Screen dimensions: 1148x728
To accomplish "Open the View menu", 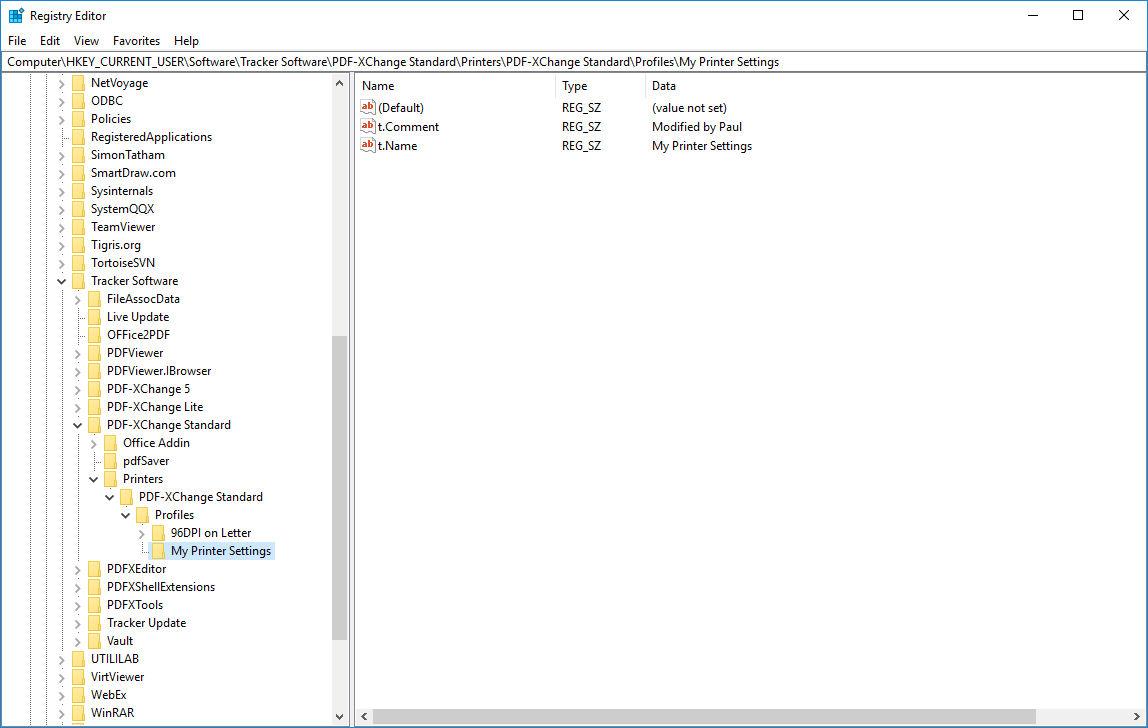I will tap(86, 41).
